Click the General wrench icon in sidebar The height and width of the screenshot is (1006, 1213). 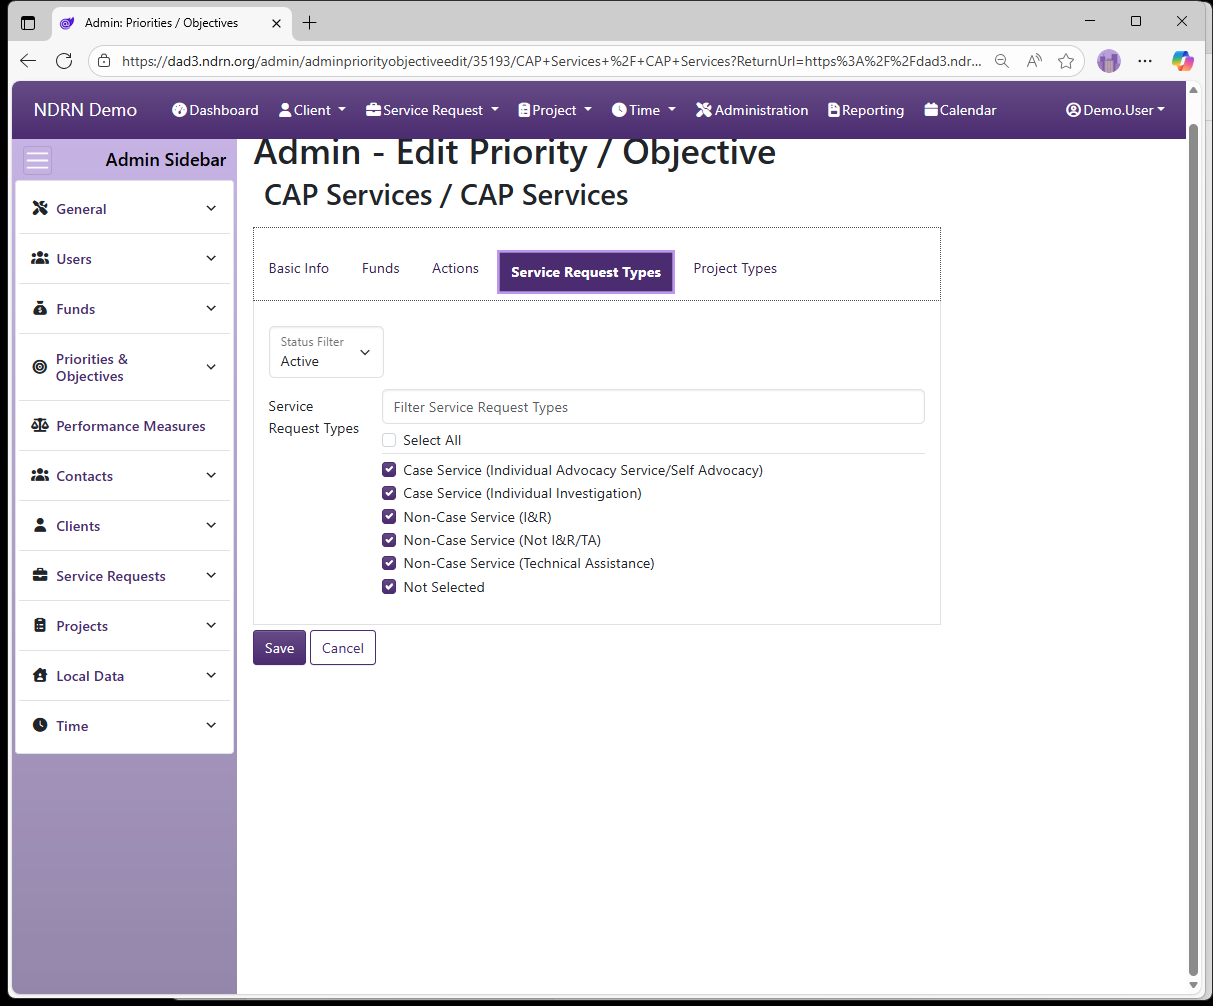coord(40,208)
